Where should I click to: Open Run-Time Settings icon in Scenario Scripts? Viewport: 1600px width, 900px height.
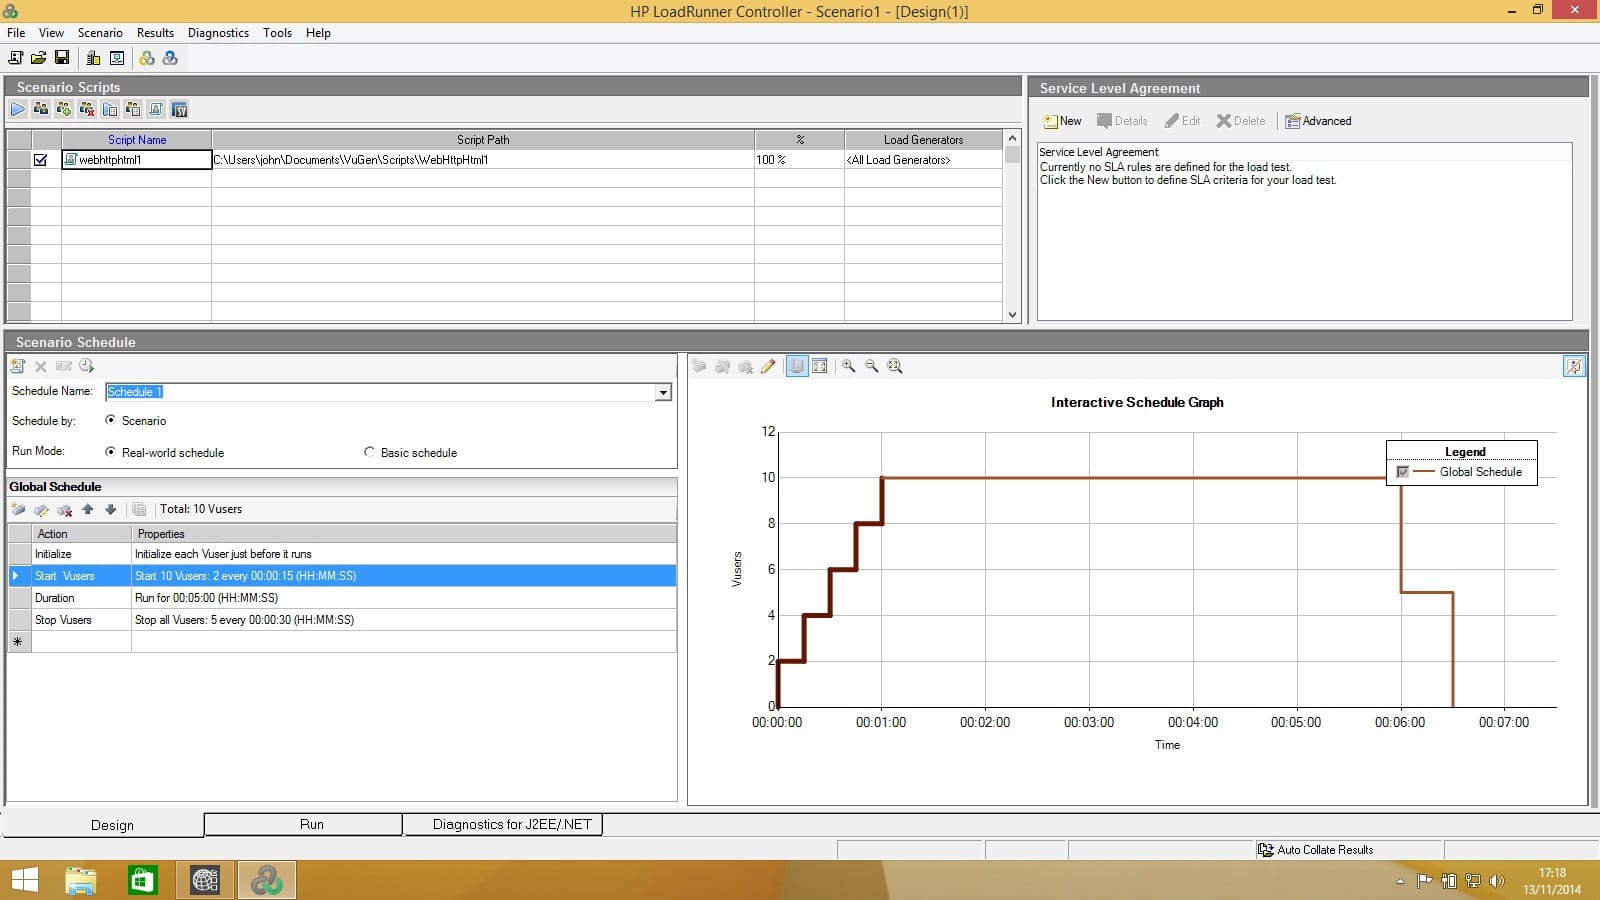click(110, 109)
